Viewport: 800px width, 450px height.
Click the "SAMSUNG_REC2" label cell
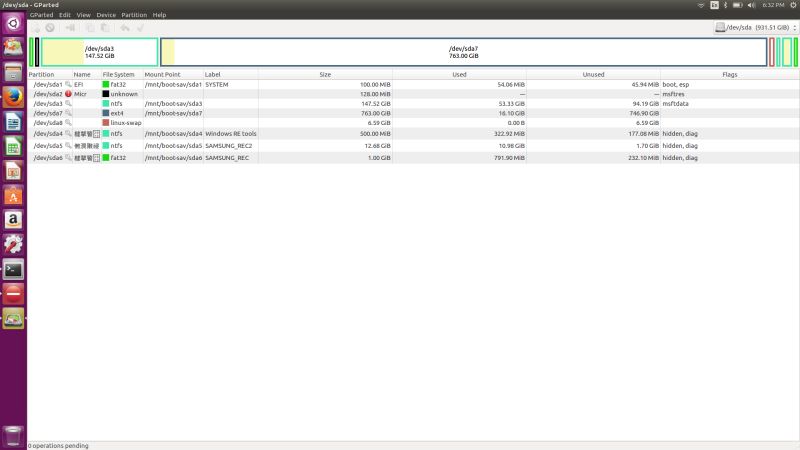tap(229, 146)
